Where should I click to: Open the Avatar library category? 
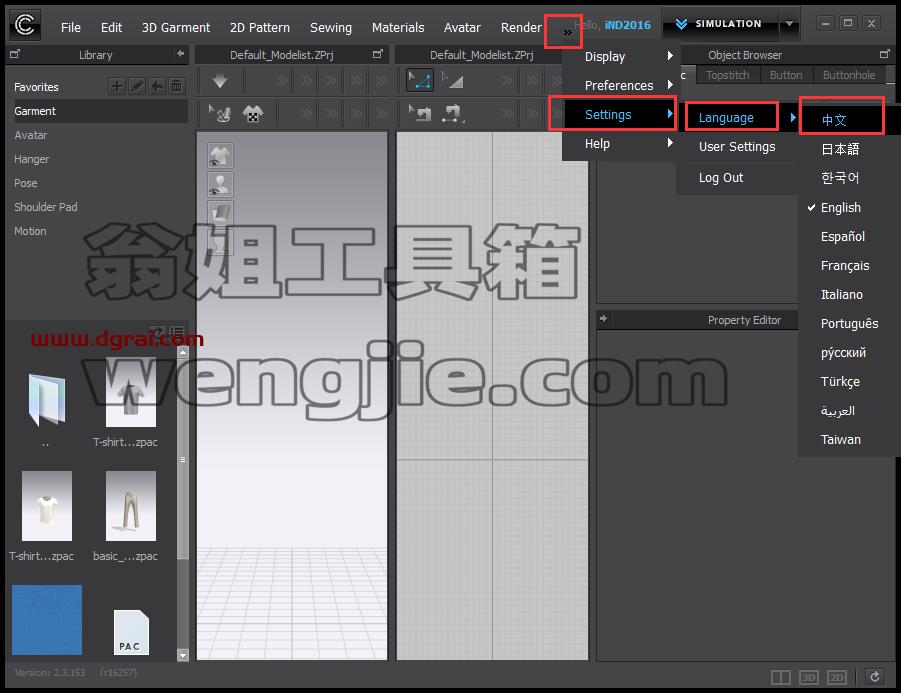click(x=30, y=135)
